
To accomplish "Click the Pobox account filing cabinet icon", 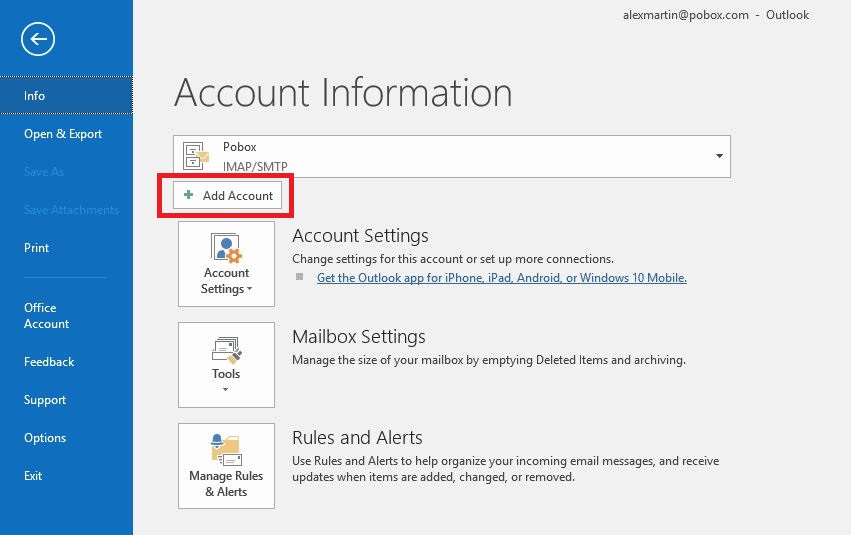I will (x=196, y=156).
